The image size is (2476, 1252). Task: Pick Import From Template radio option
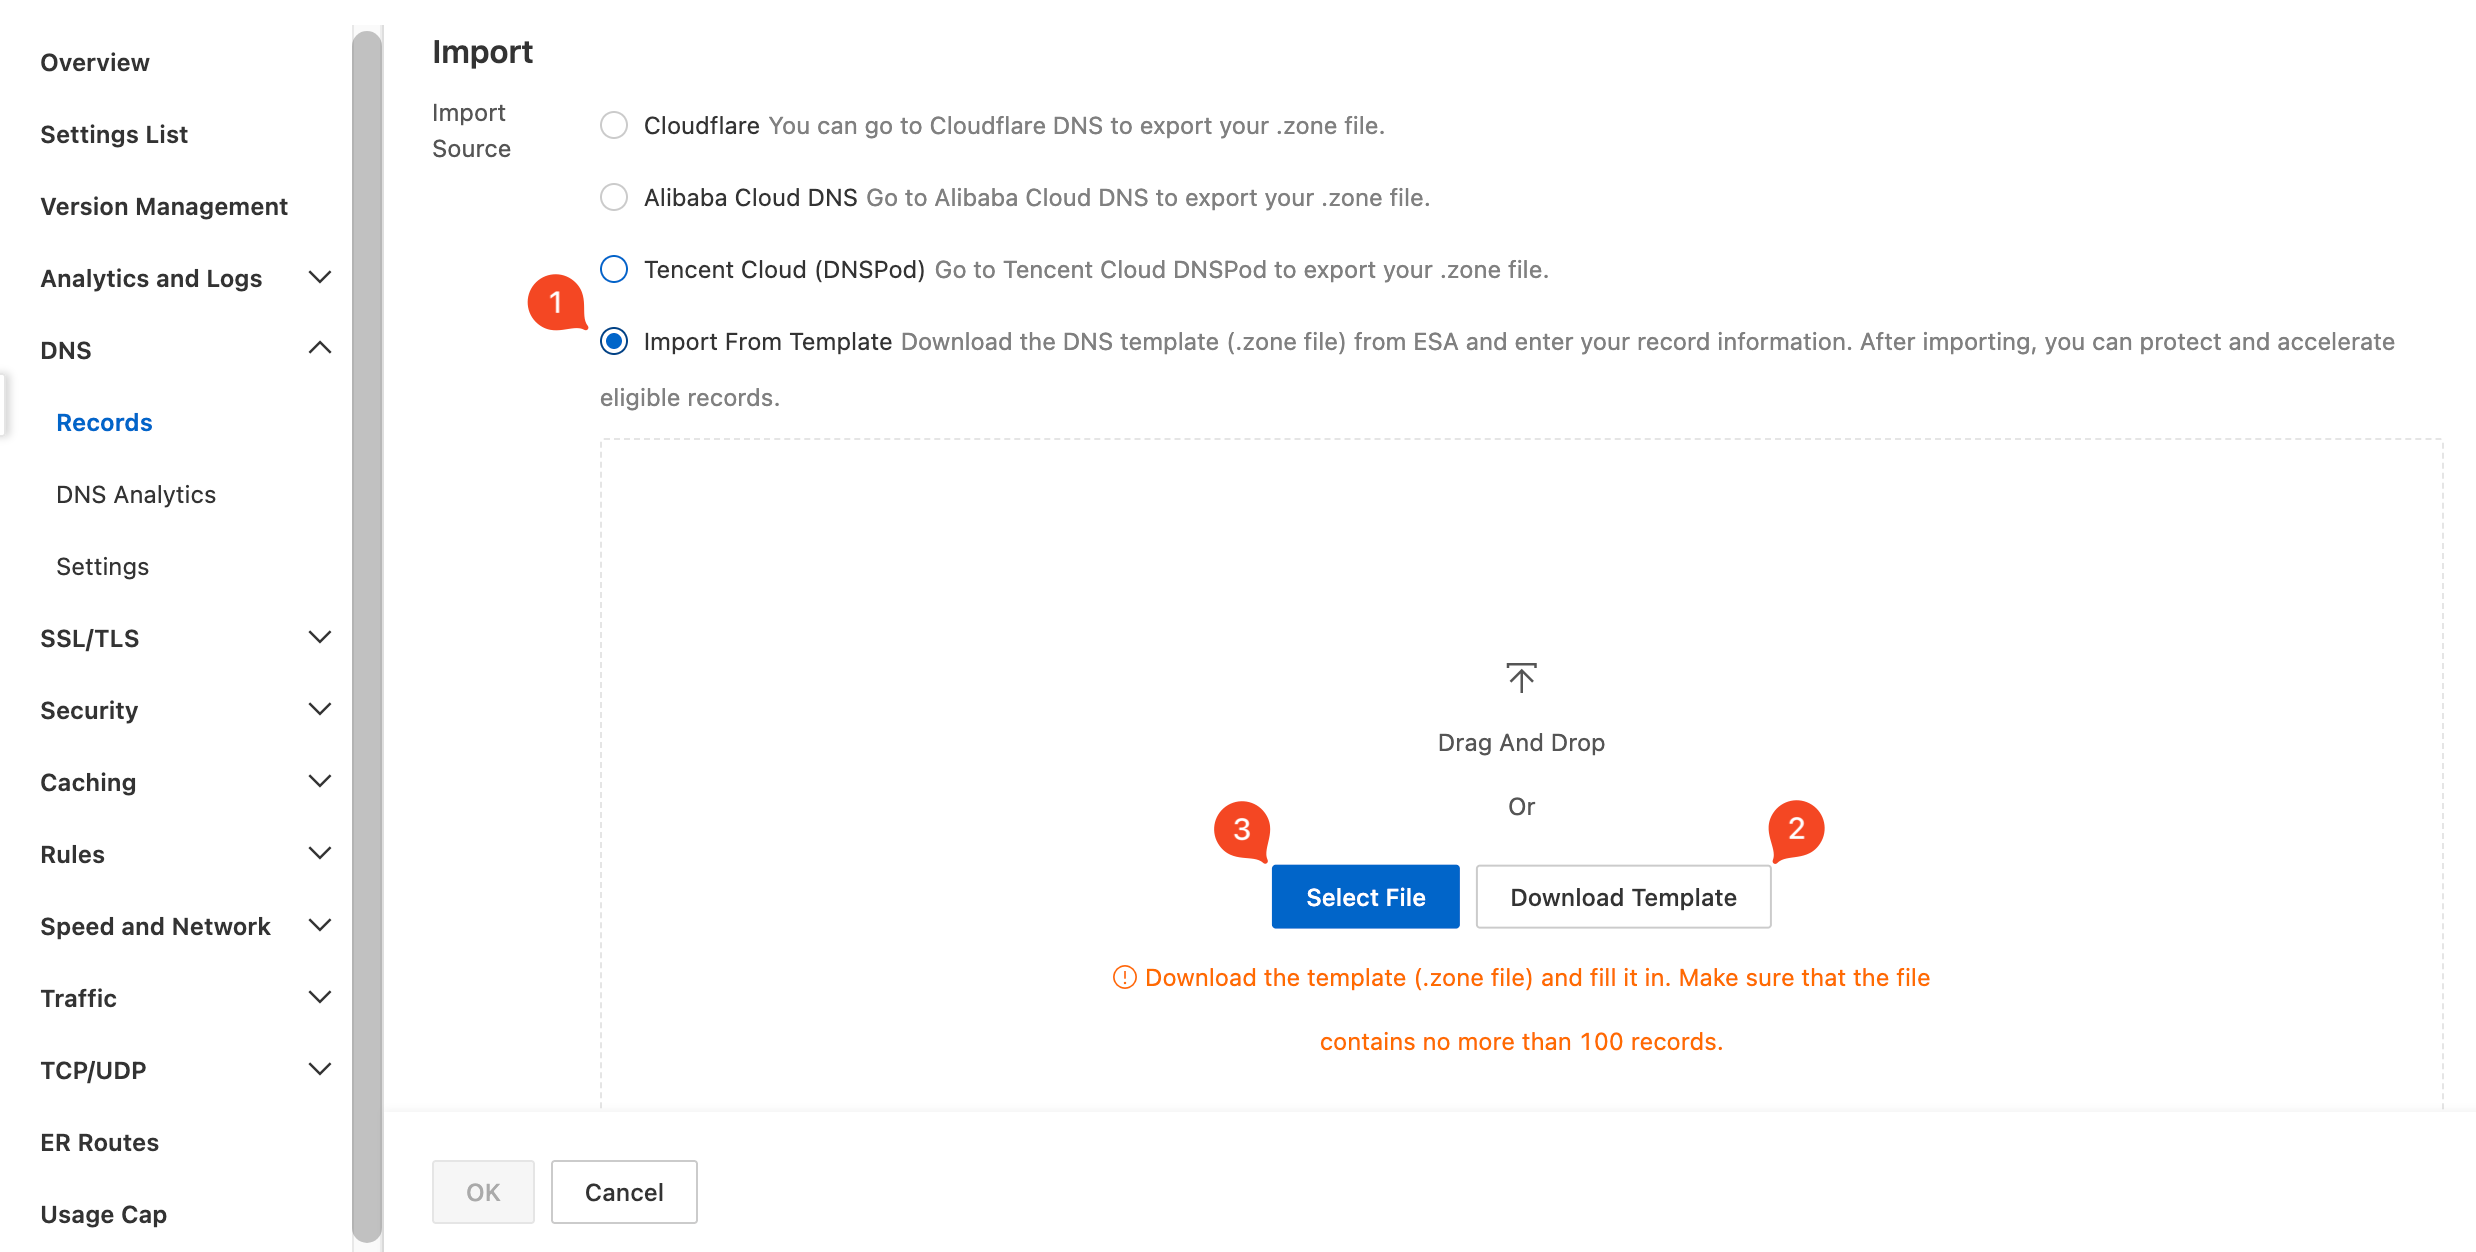(x=614, y=341)
